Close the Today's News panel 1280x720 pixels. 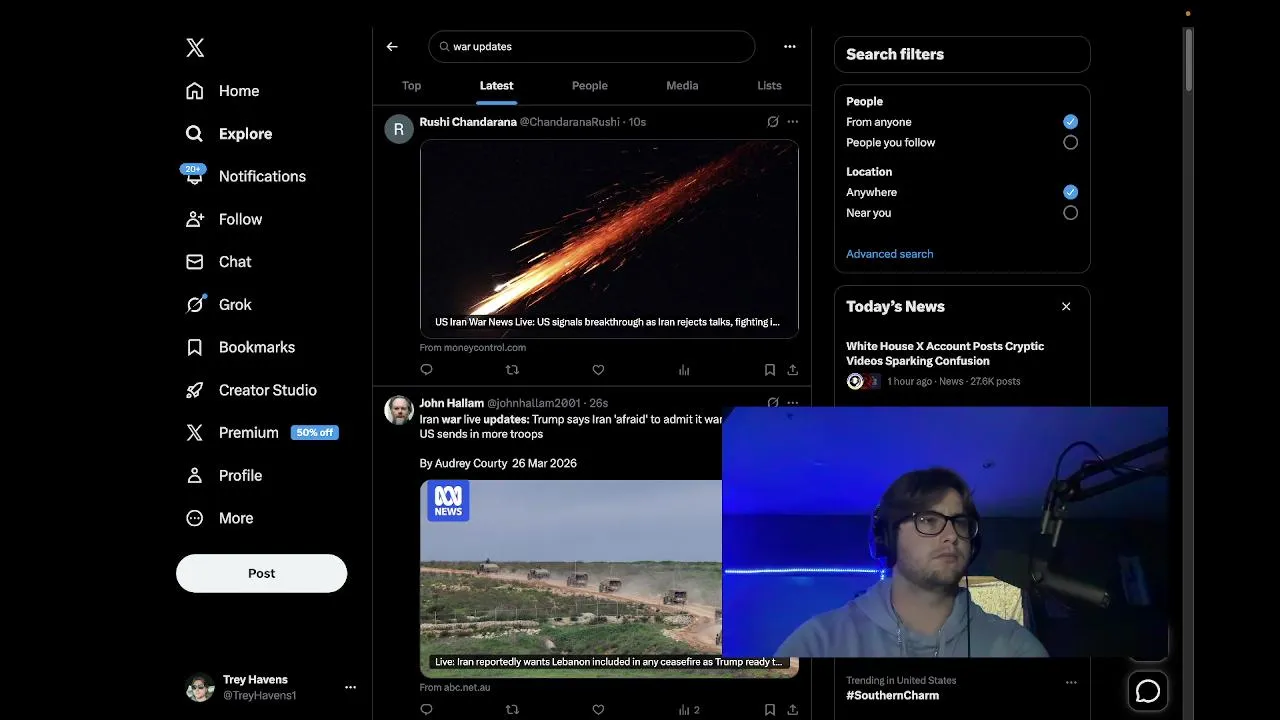pos(1066,307)
